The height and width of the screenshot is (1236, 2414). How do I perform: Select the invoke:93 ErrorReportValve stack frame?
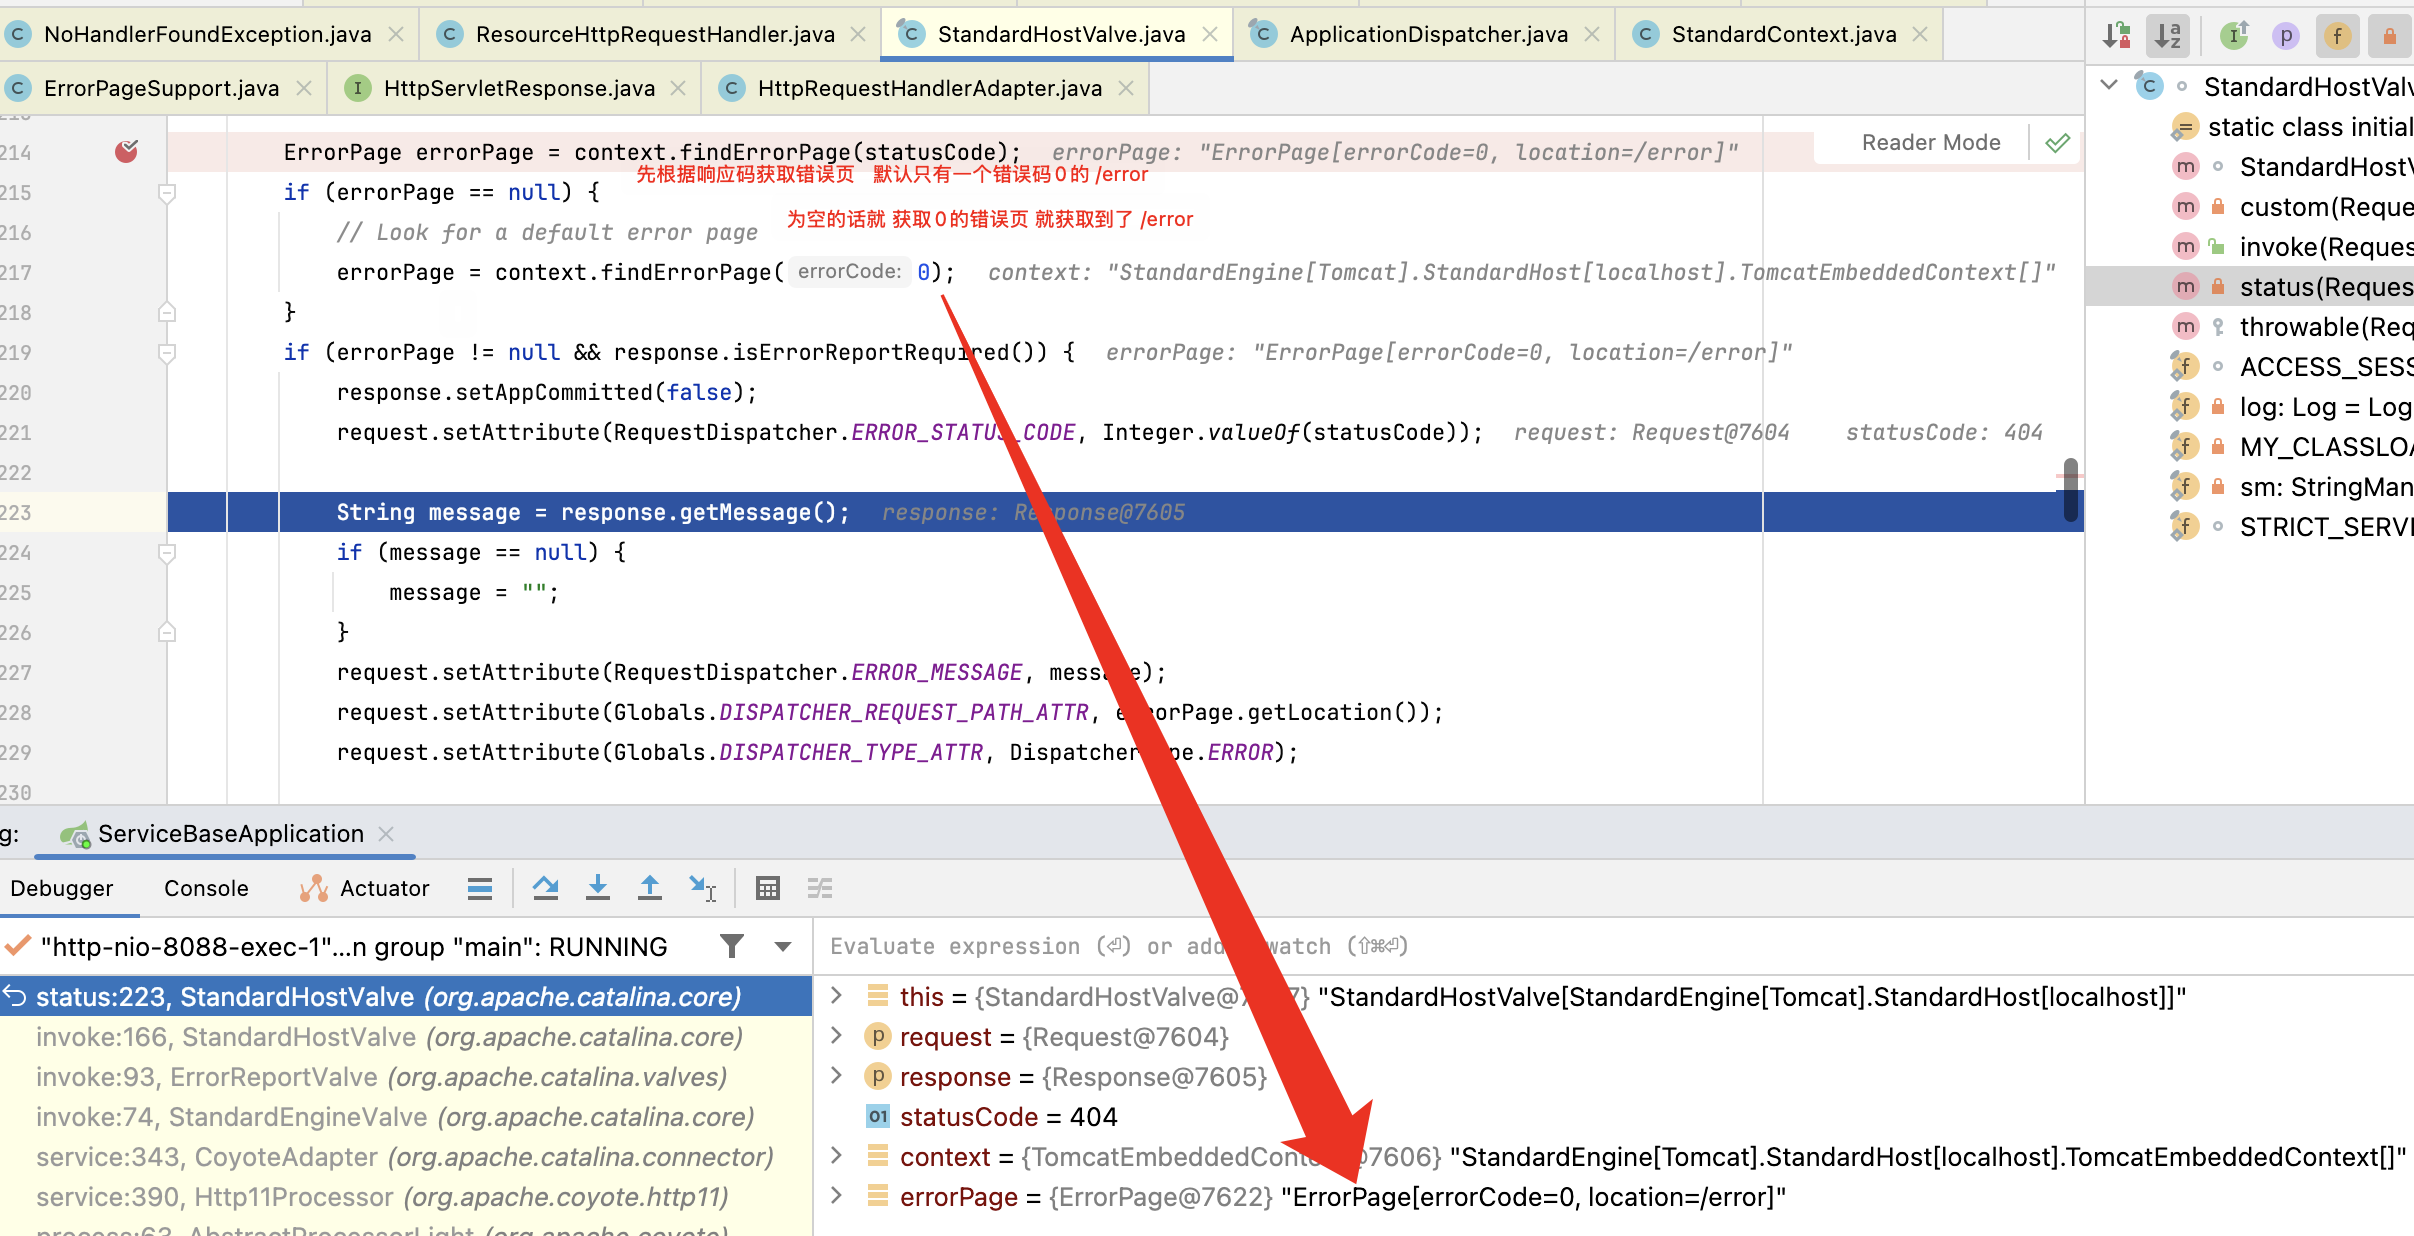click(380, 1077)
